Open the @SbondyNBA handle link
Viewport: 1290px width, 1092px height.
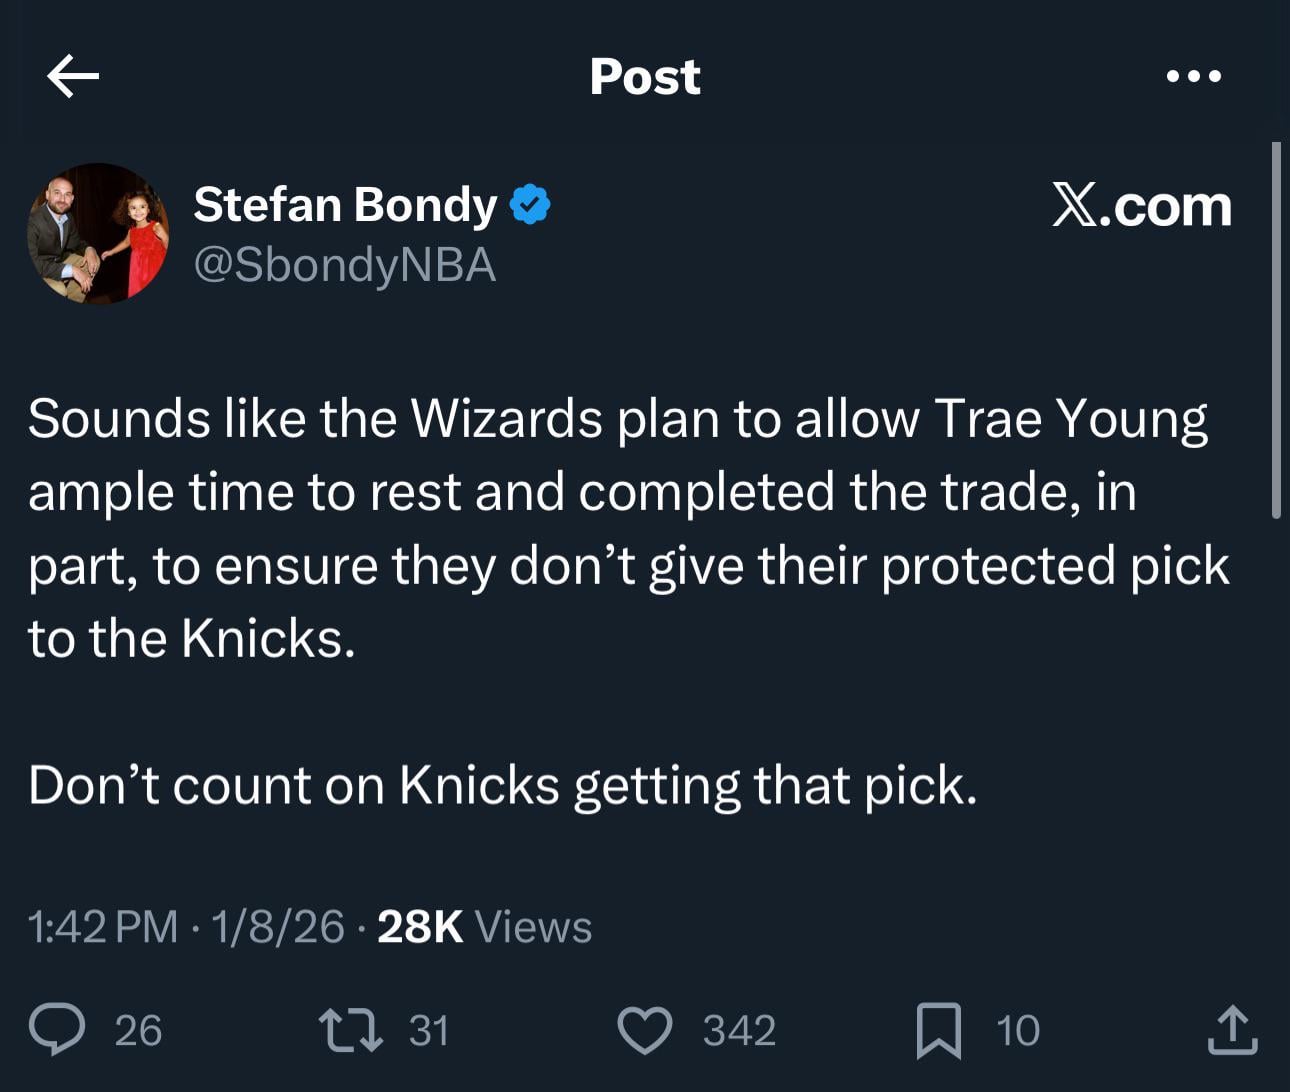click(344, 265)
